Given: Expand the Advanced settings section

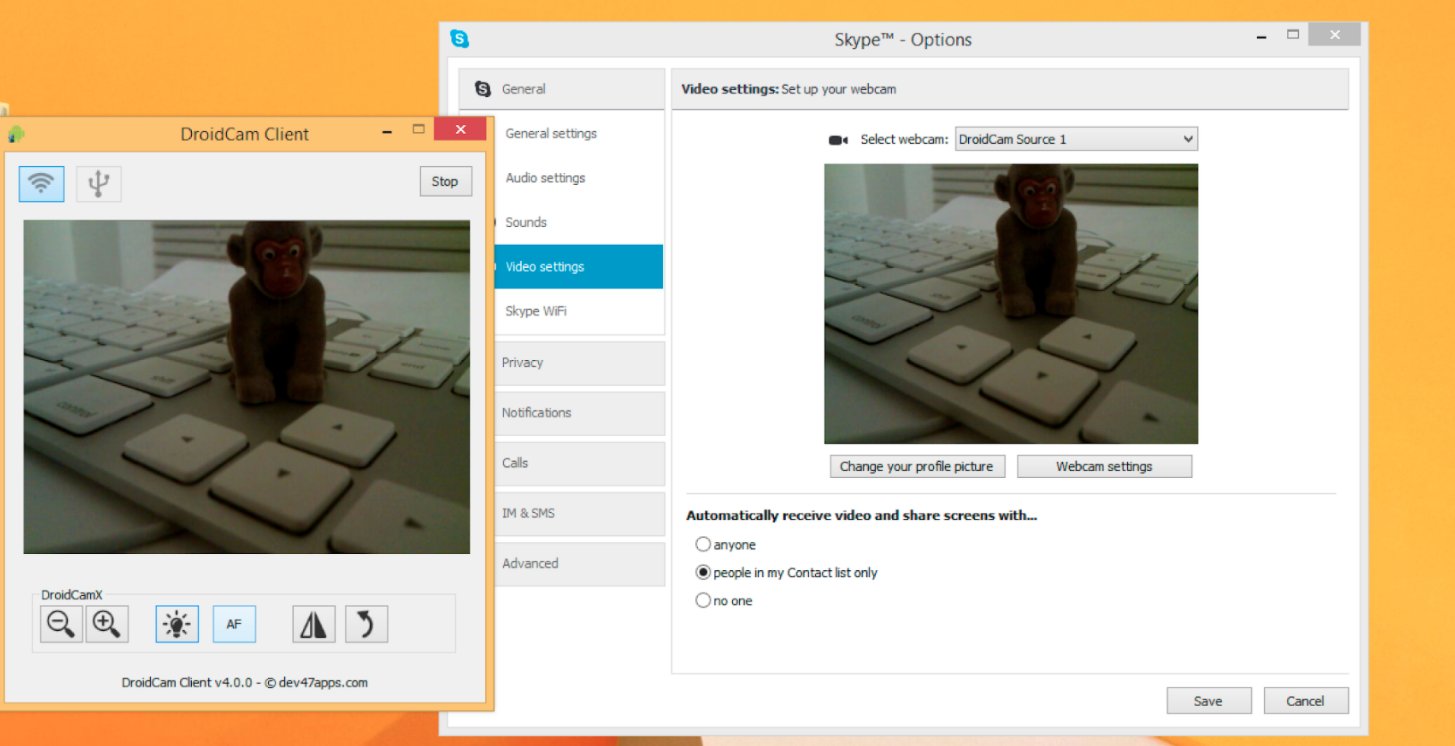Looking at the screenshot, I should (x=530, y=563).
